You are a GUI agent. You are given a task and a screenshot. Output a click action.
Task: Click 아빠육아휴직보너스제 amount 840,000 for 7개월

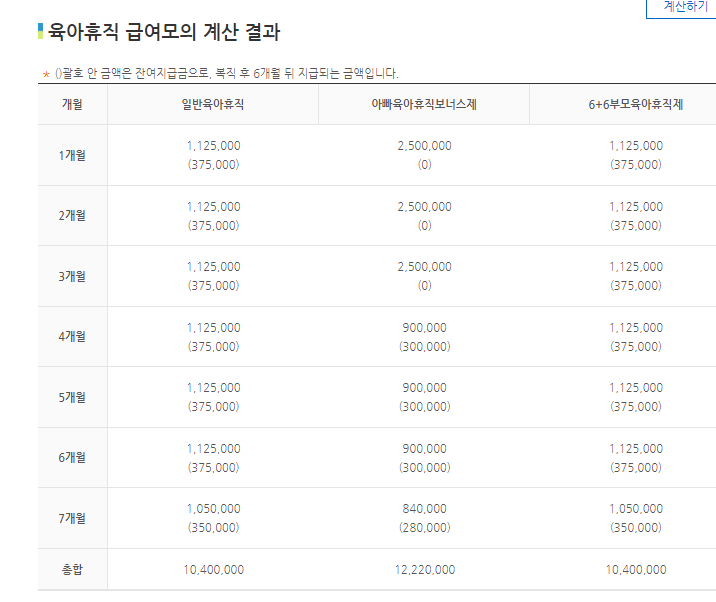(424, 508)
